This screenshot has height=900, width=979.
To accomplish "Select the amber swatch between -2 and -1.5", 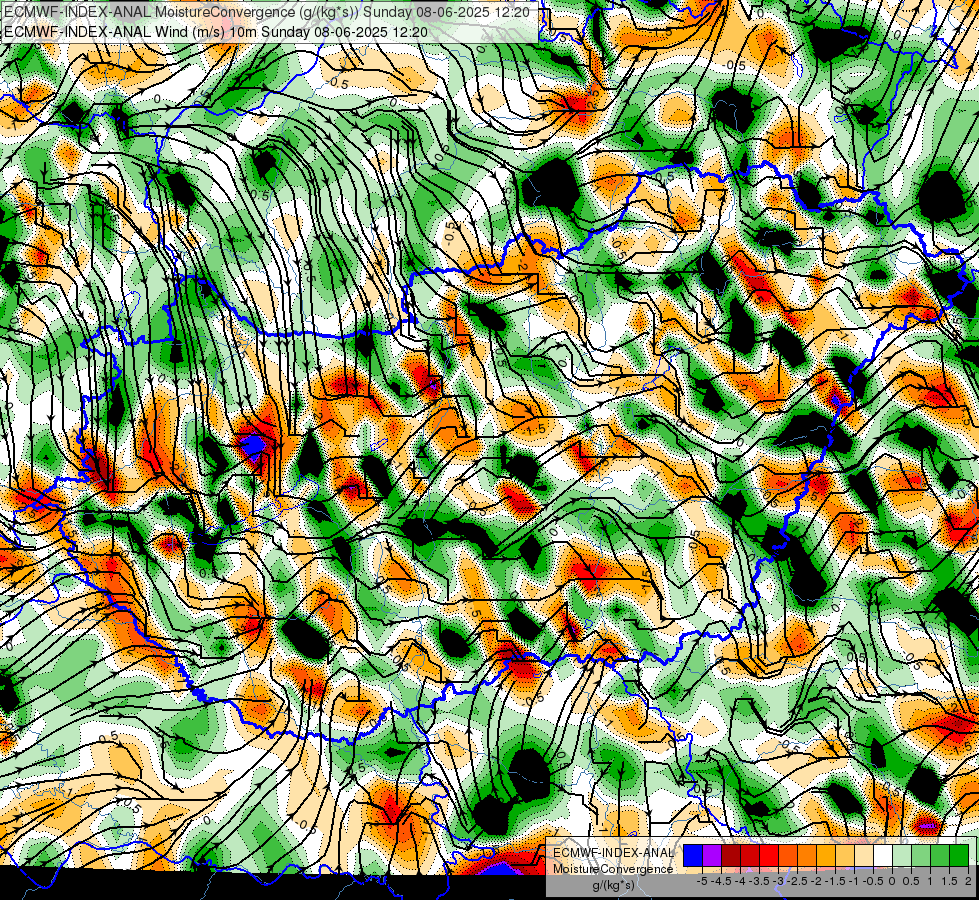I will click(826, 856).
